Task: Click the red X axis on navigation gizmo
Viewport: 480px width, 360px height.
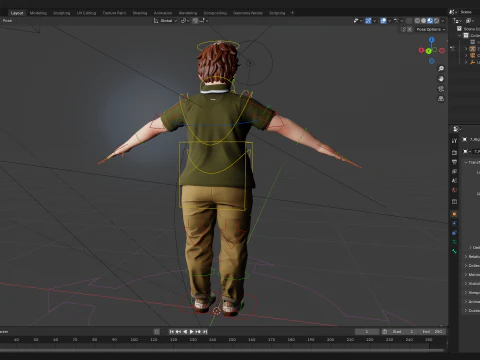Action: click(x=421, y=50)
